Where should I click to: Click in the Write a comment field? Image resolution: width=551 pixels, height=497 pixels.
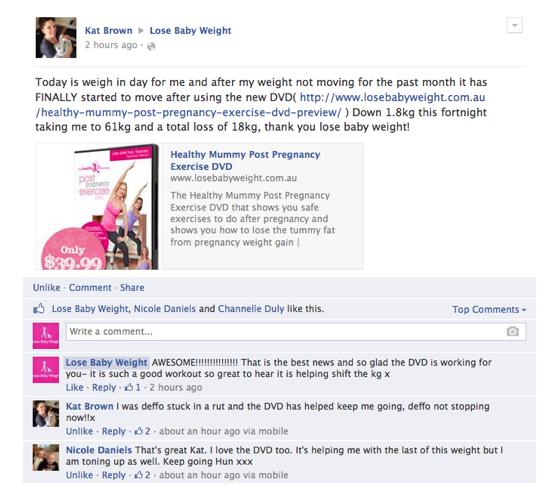click(296, 331)
